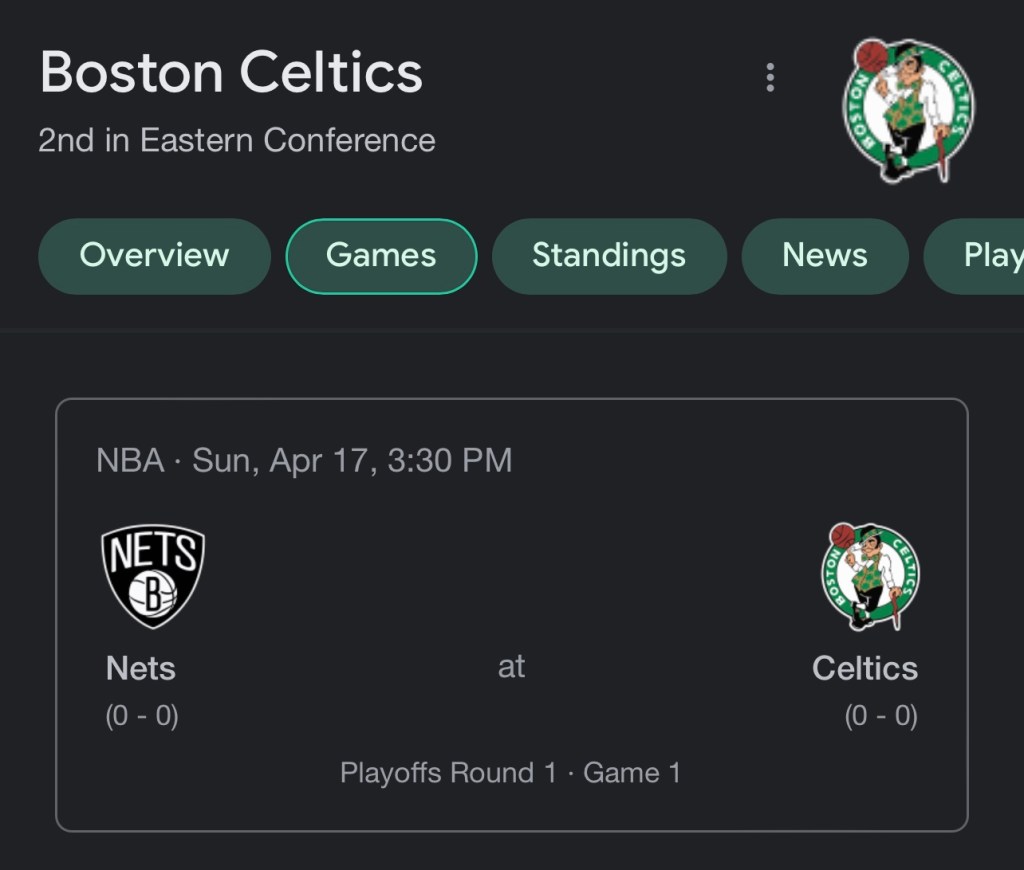Image resolution: width=1024 pixels, height=870 pixels.
Task: Open the three-dot more options menu
Action: click(770, 77)
